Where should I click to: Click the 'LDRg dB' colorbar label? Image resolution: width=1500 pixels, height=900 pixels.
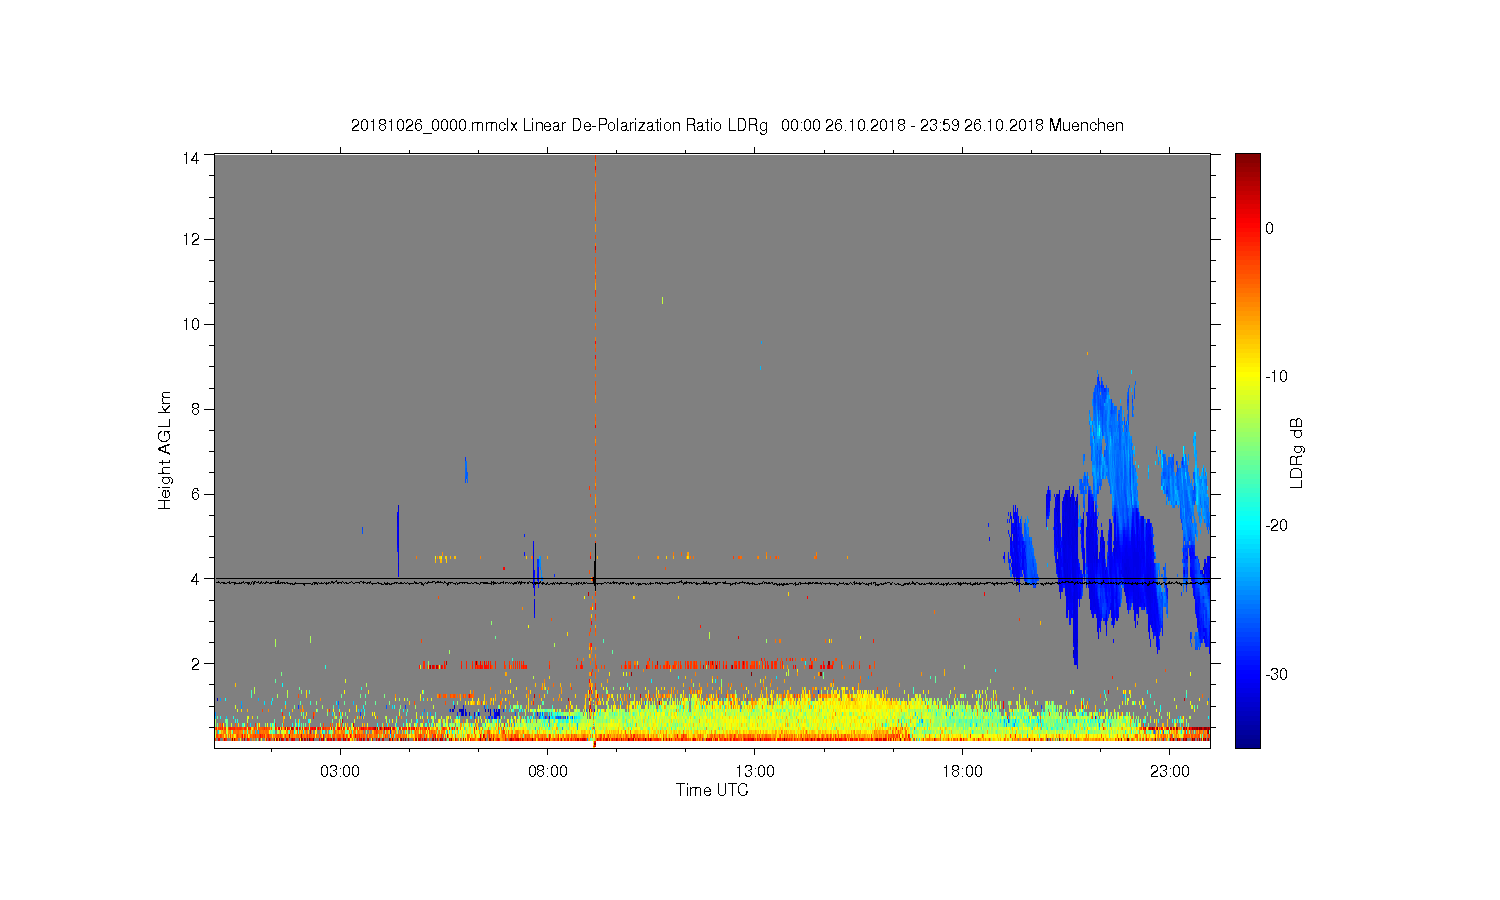pyautogui.click(x=1297, y=452)
